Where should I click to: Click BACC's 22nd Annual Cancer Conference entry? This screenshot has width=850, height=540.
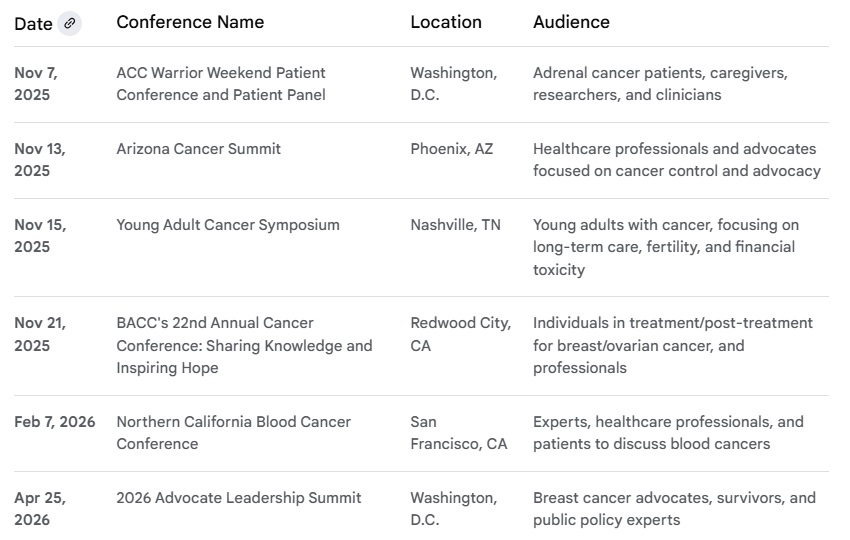pyautogui.click(x=244, y=345)
